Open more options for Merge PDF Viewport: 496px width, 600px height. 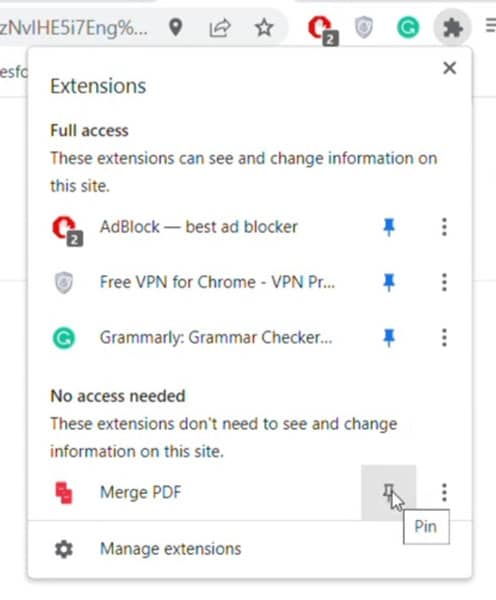444,492
